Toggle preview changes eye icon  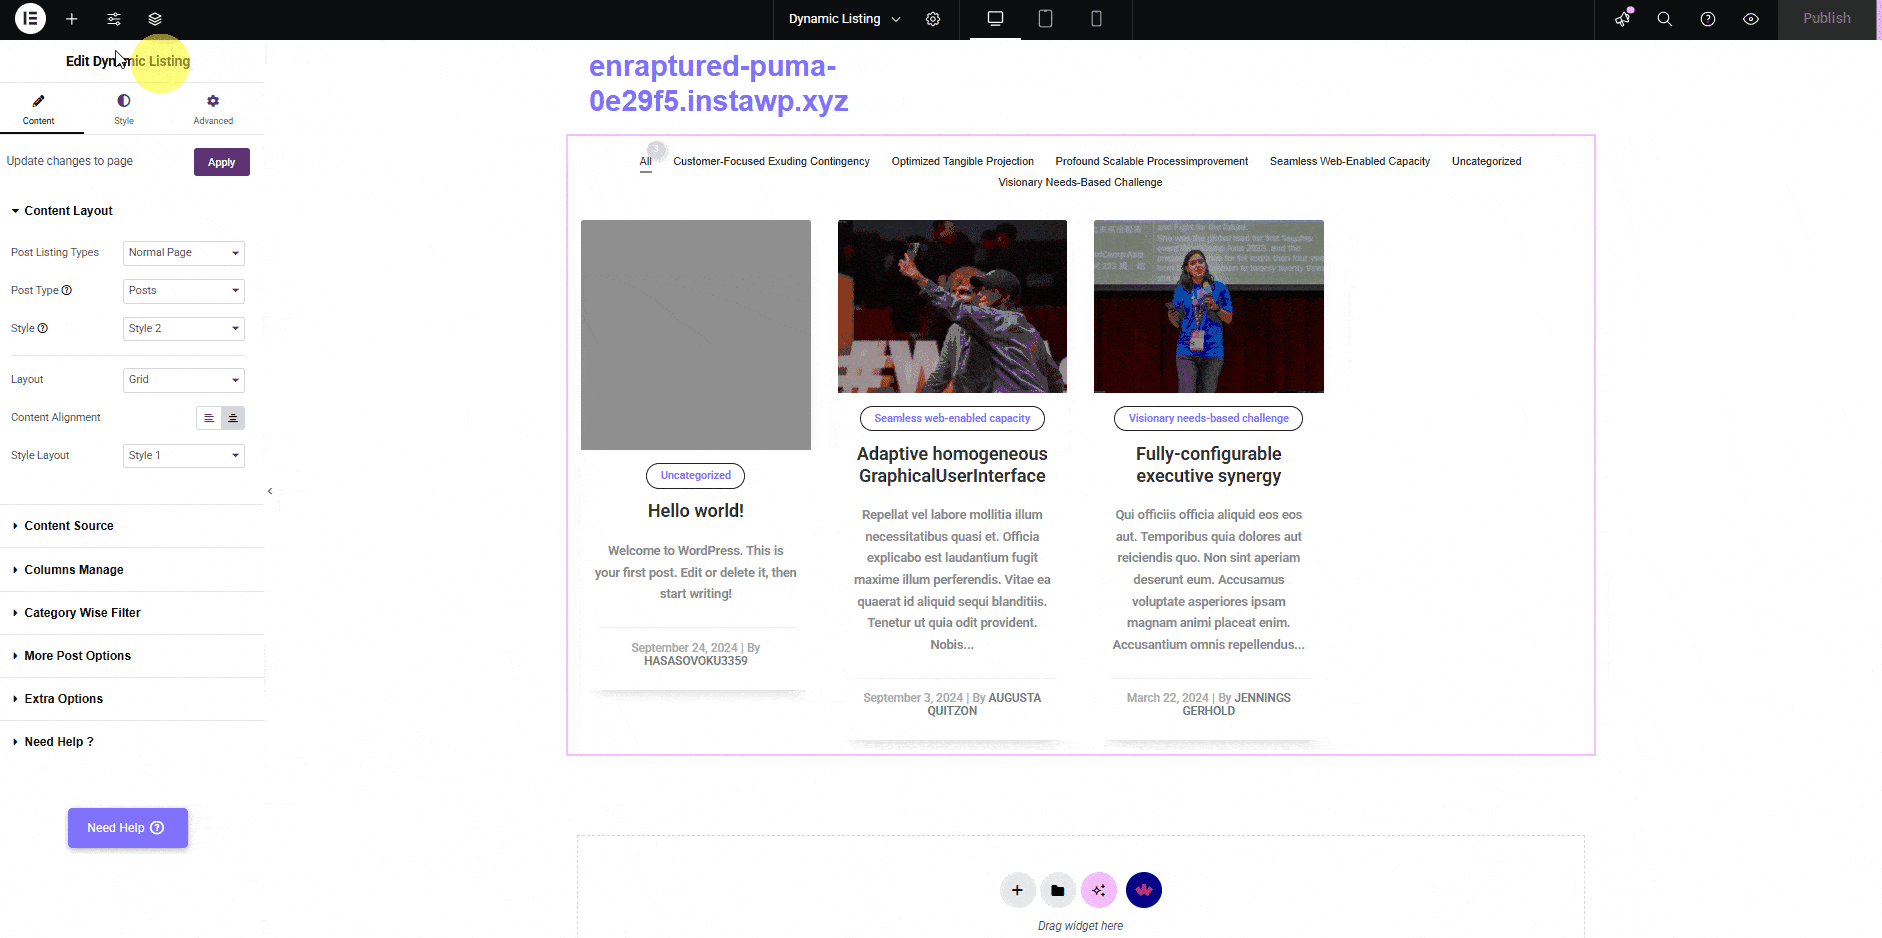tap(1751, 19)
